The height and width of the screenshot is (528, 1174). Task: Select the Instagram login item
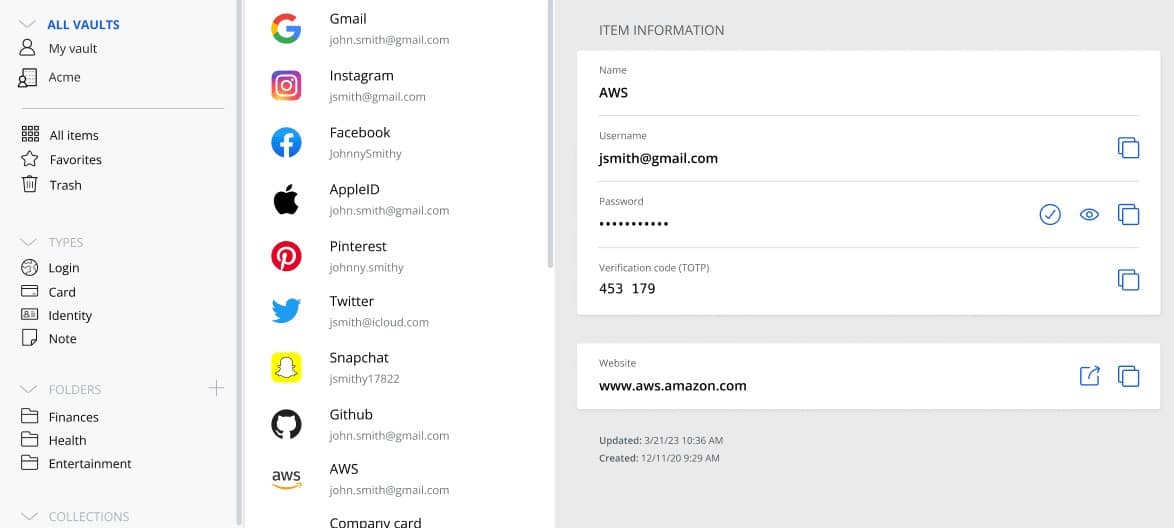397,85
